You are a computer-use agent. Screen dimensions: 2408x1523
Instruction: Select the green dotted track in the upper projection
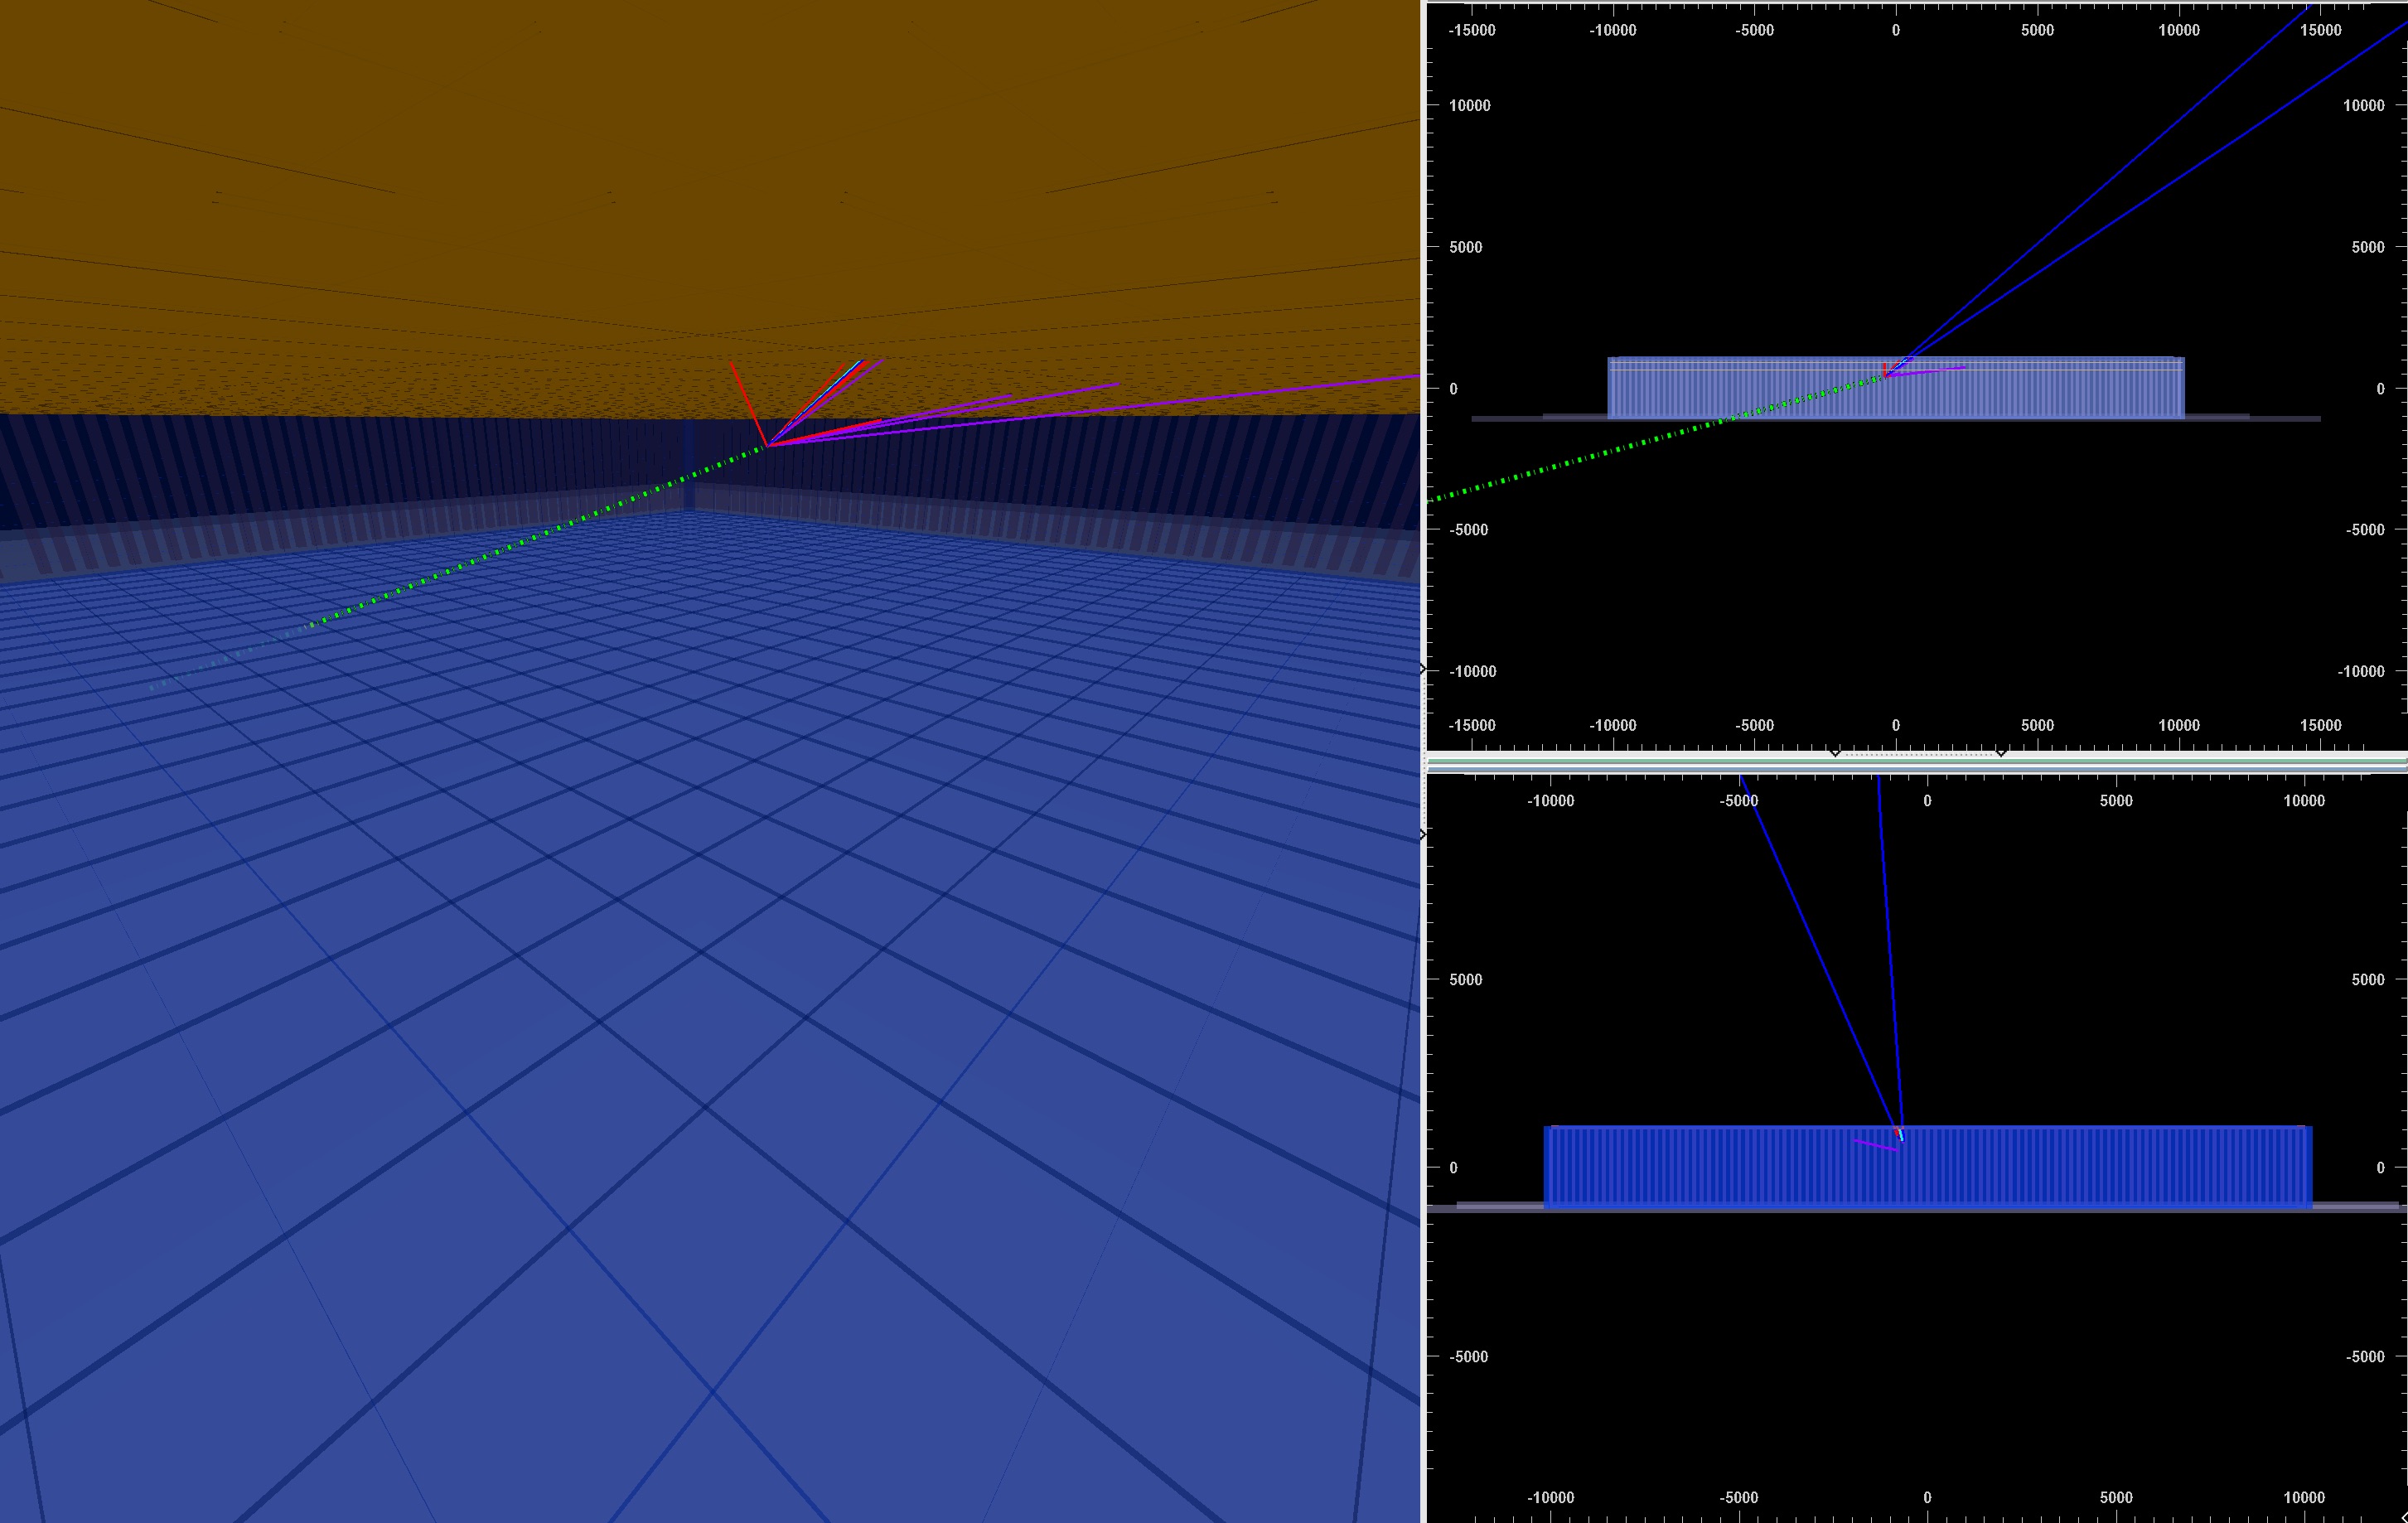[1655, 438]
